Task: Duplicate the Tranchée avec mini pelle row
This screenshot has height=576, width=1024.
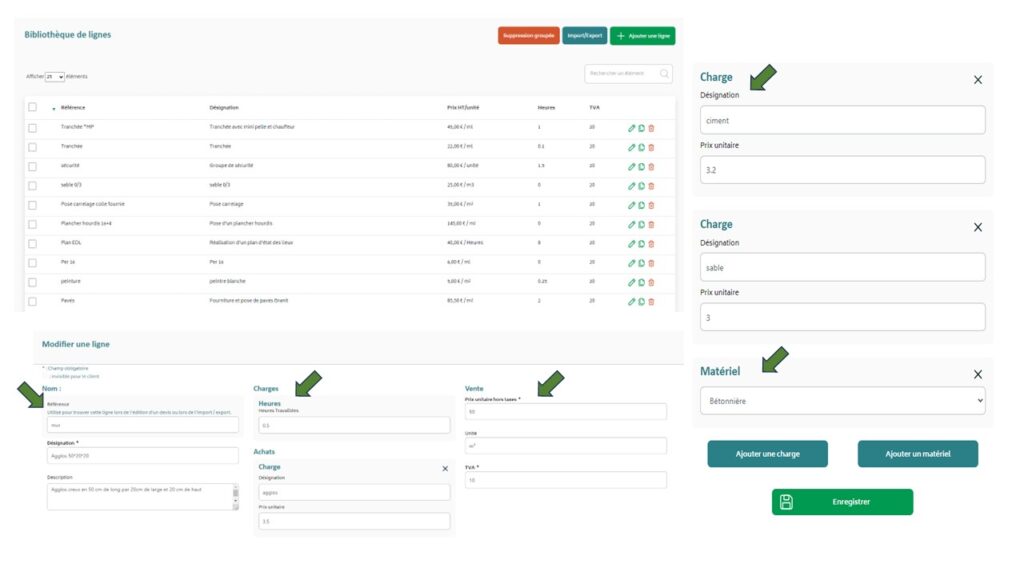Action: [x=641, y=128]
